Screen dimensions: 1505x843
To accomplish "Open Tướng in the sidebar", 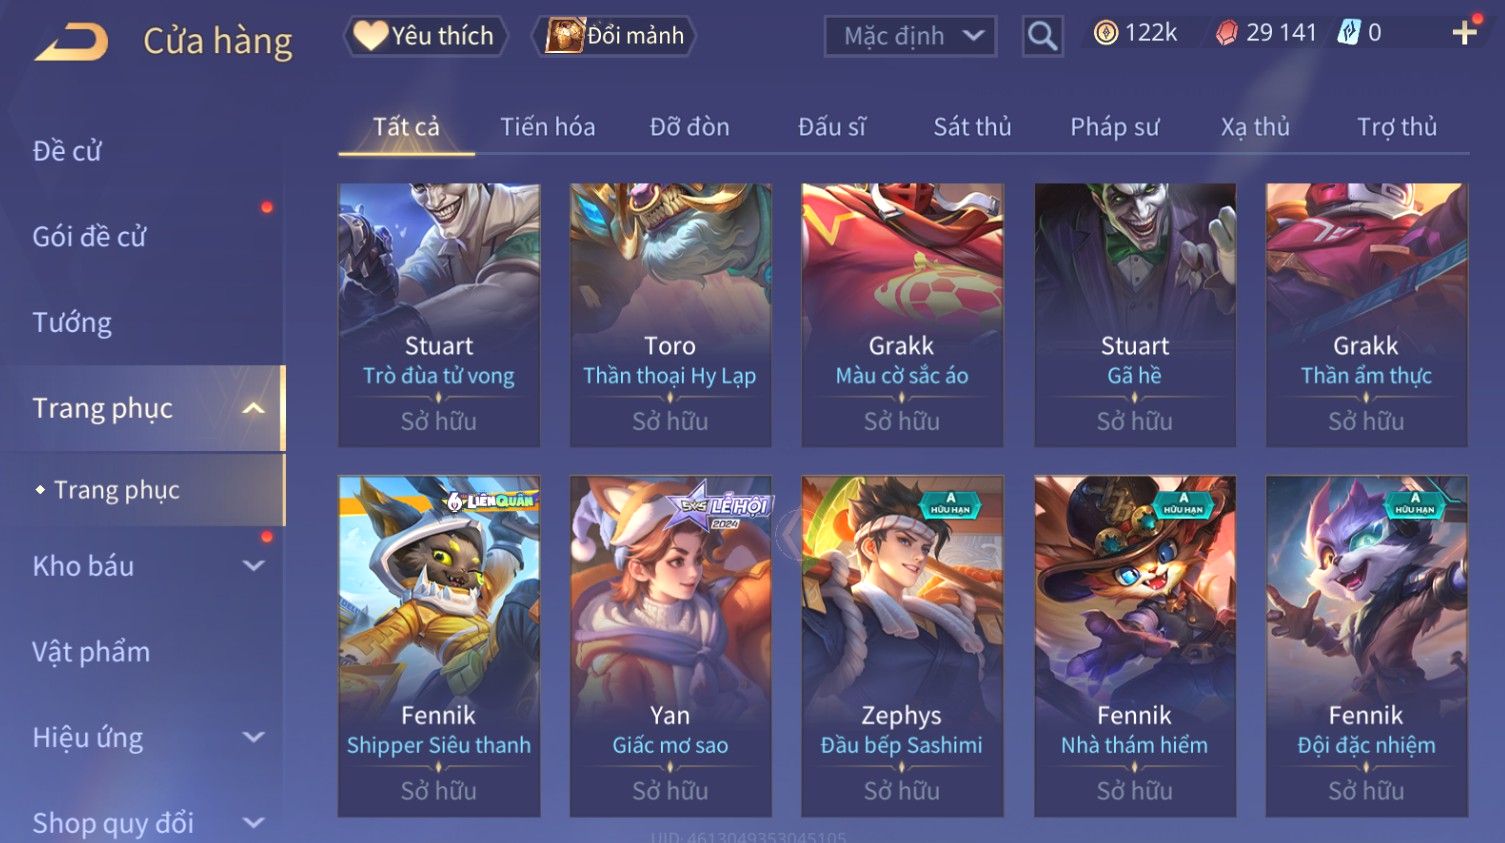I will pyautogui.click(x=72, y=322).
